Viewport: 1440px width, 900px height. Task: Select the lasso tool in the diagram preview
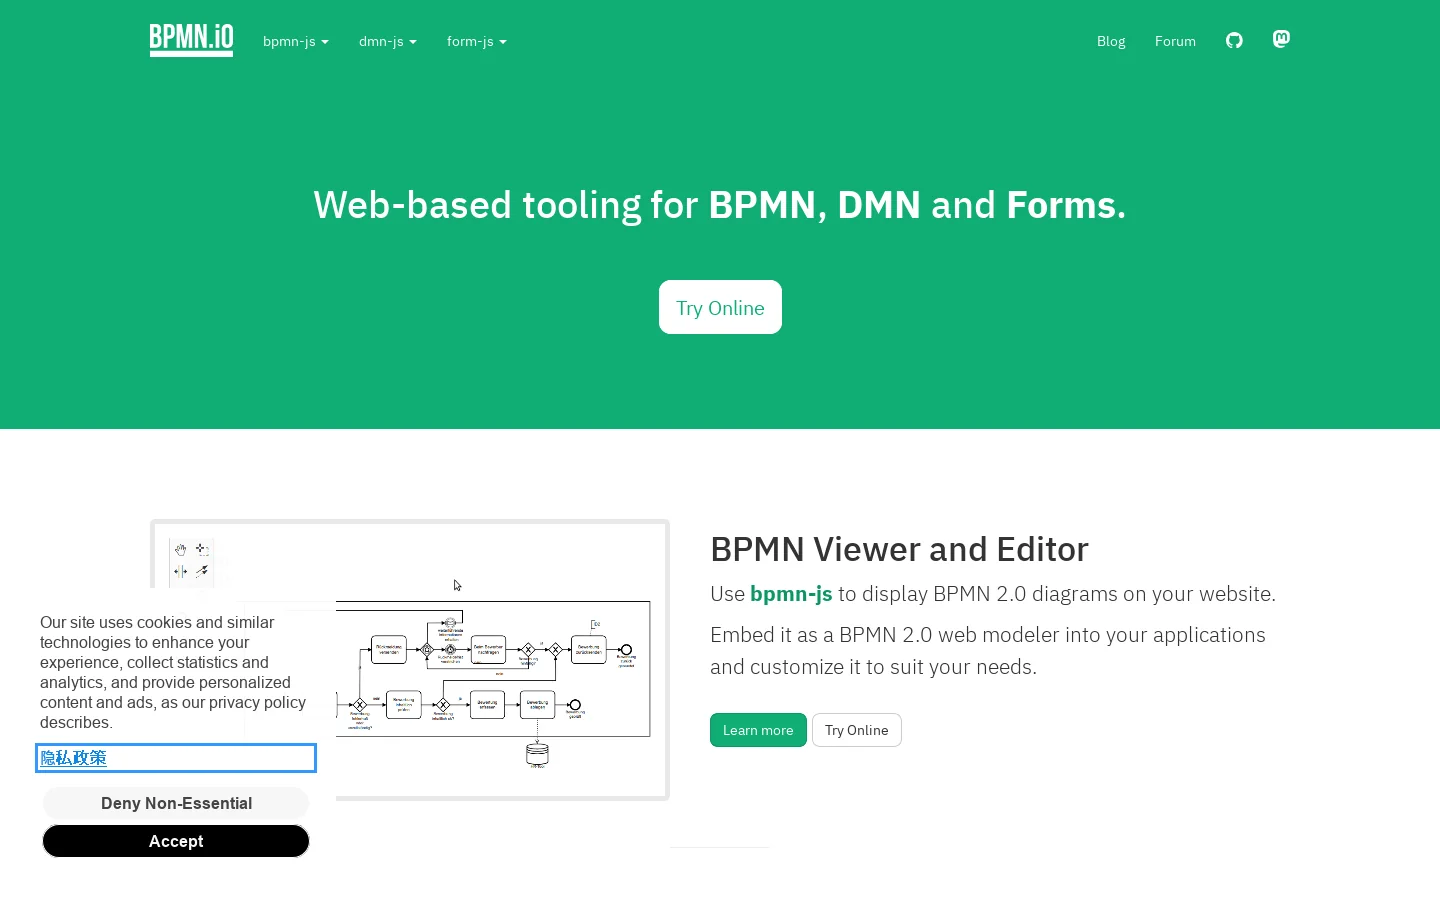201,549
